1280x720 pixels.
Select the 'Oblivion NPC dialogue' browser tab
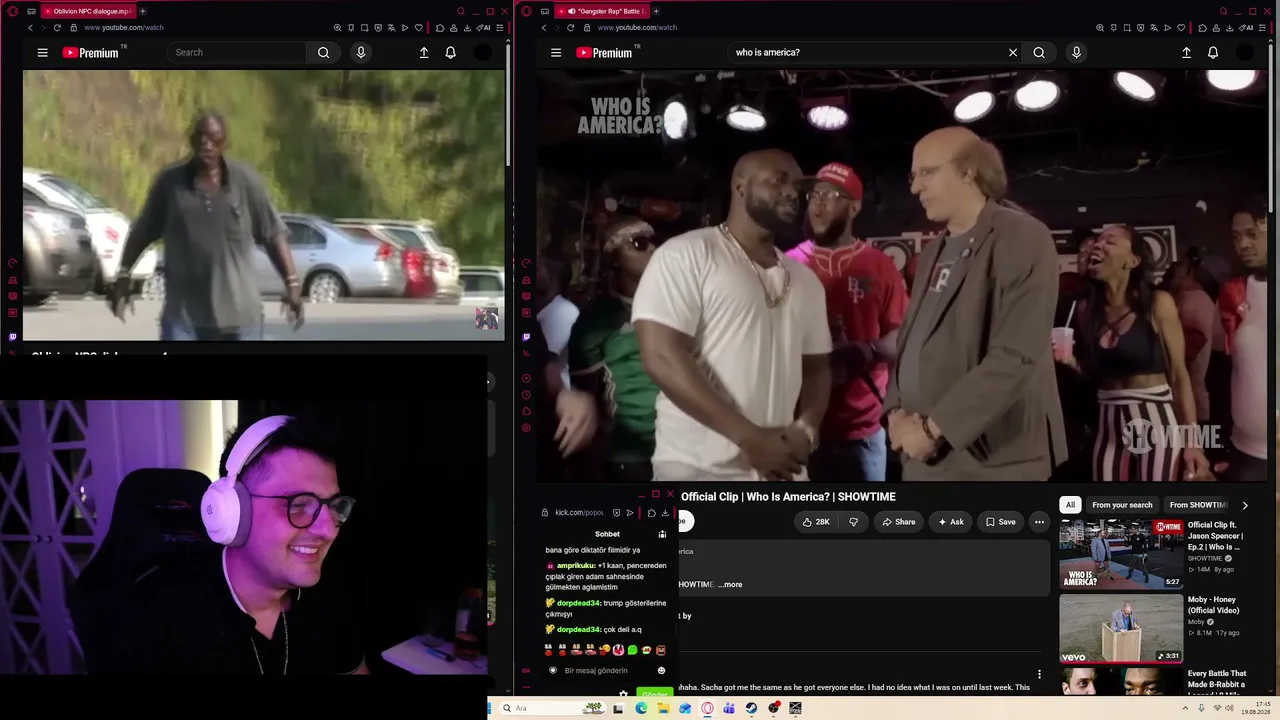(x=88, y=11)
